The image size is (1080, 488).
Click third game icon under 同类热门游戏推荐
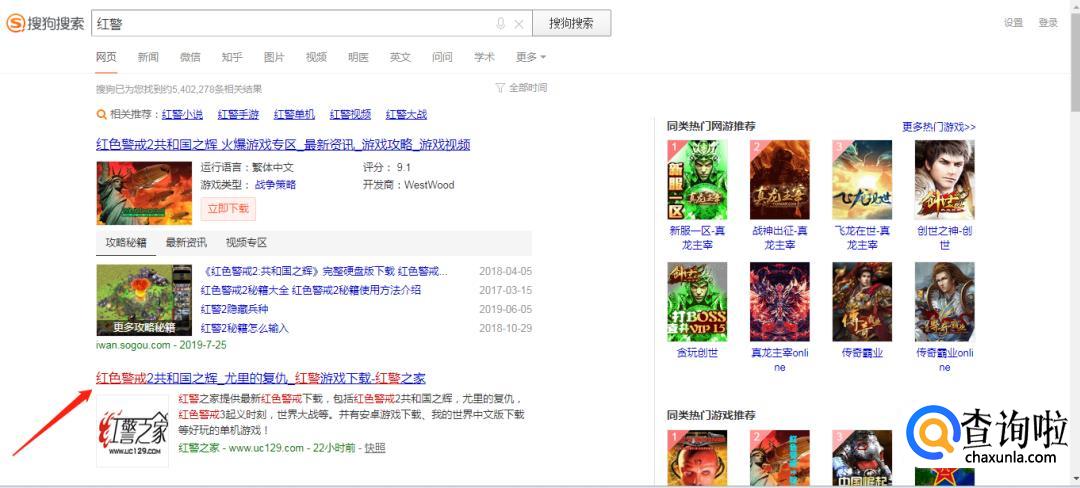pos(862,458)
